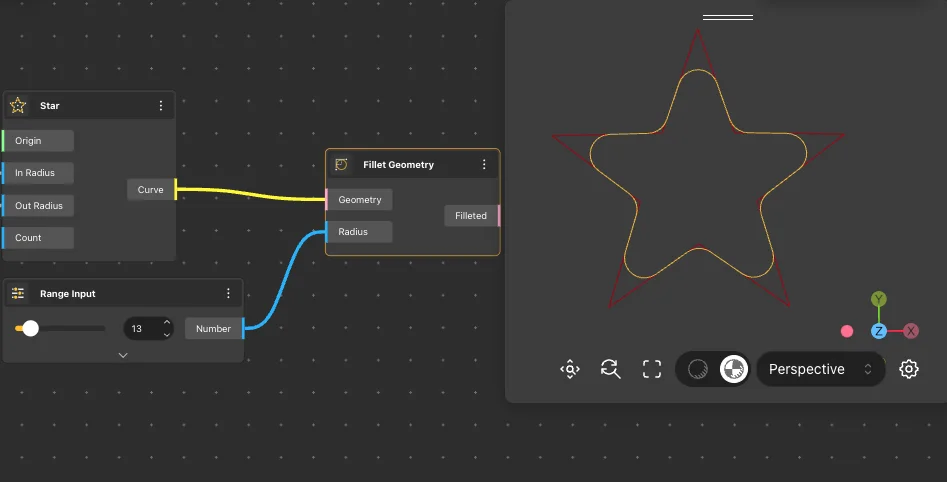The height and width of the screenshot is (482, 947).
Task: Open viewport settings gear
Action: (x=908, y=369)
